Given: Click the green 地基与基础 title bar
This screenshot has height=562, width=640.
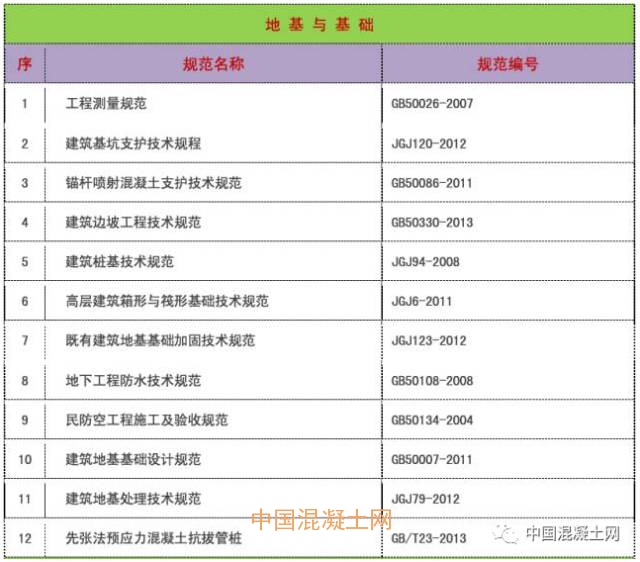Looking at the screenshot, I should (x=319, y=25).
